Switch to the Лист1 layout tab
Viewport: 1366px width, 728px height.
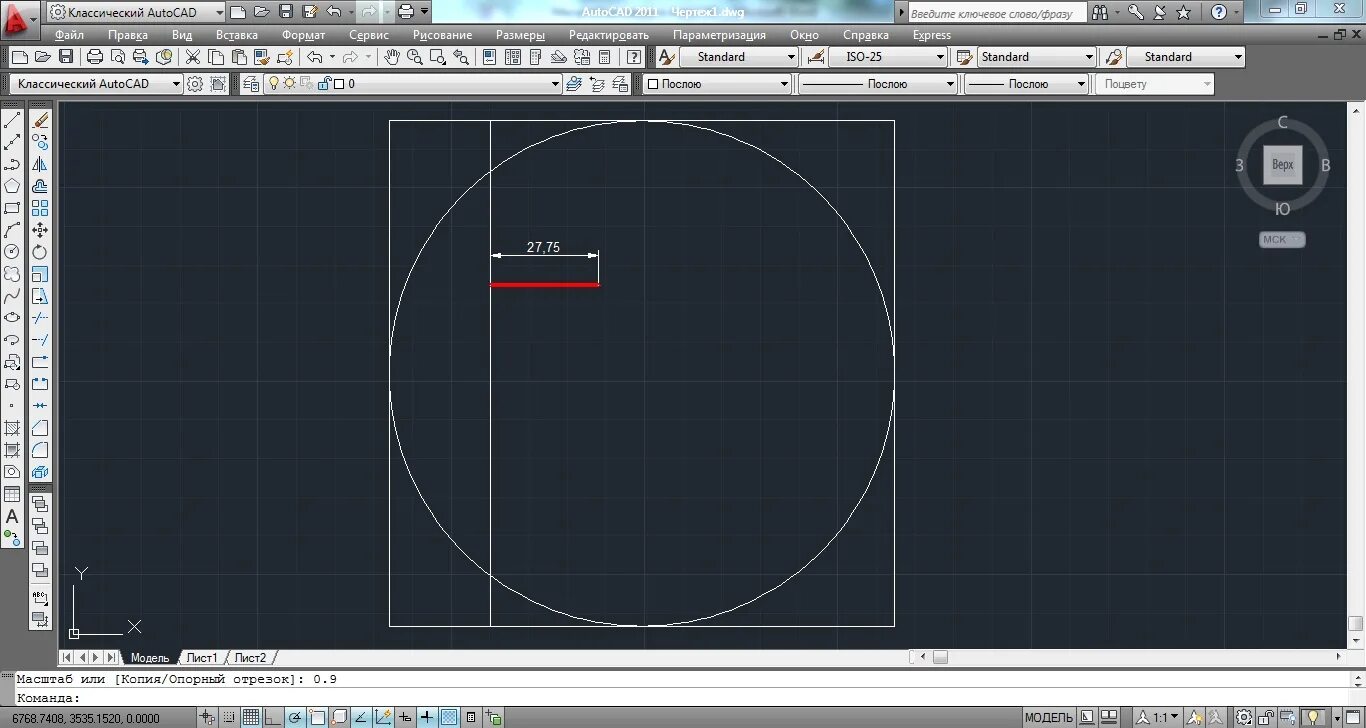[202, 658]
